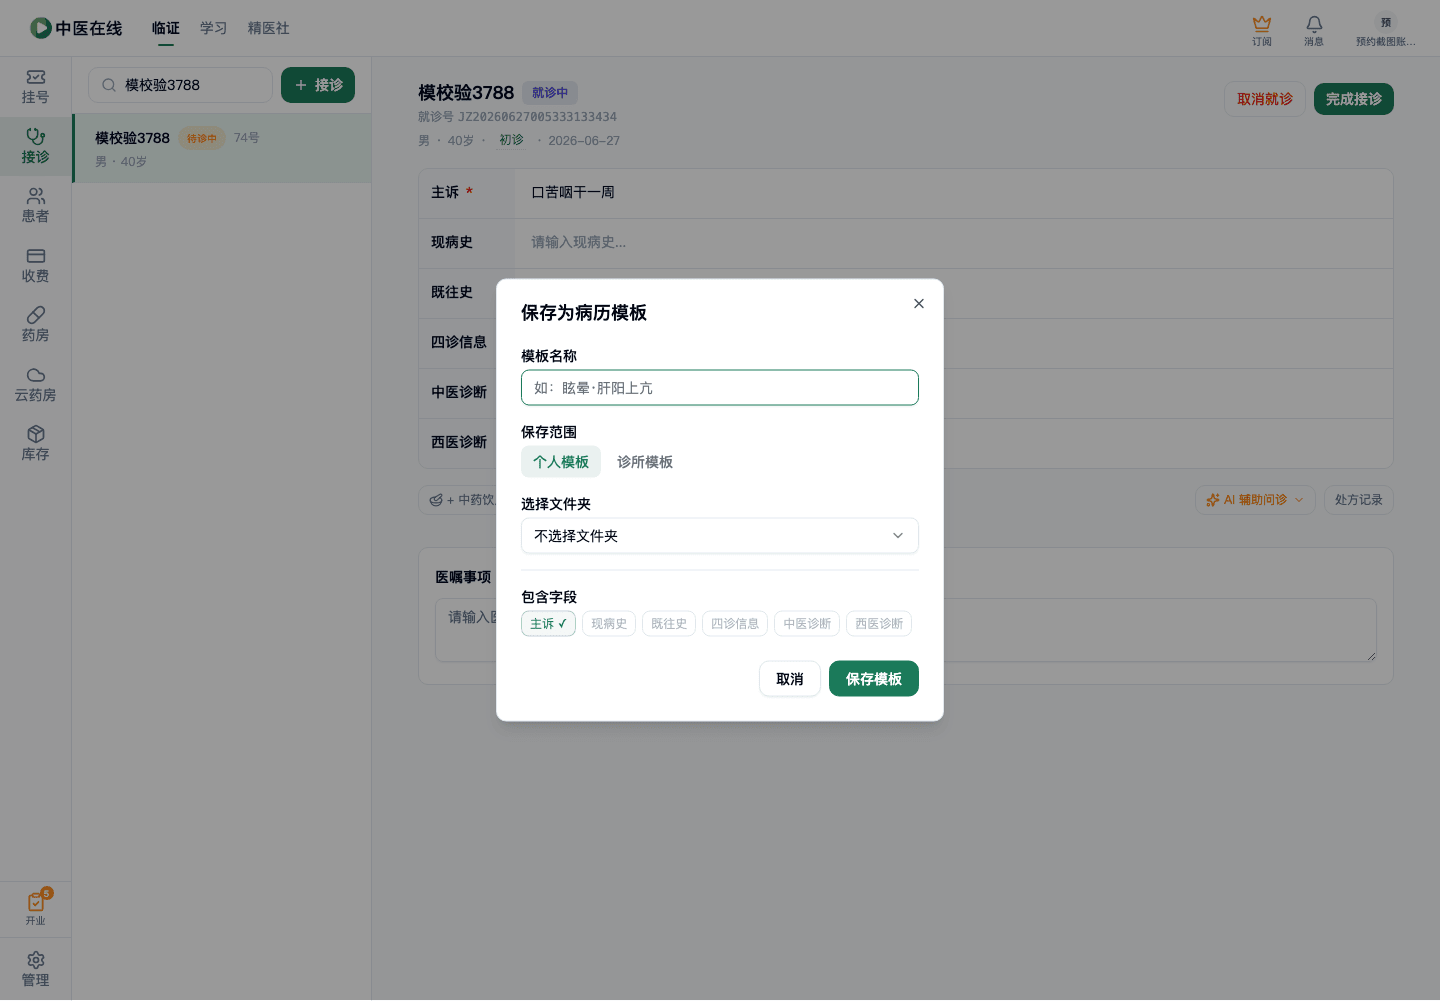Select patient 模校验3788 list row
Screen dimensions: 1440x1001
coord(222,148)
